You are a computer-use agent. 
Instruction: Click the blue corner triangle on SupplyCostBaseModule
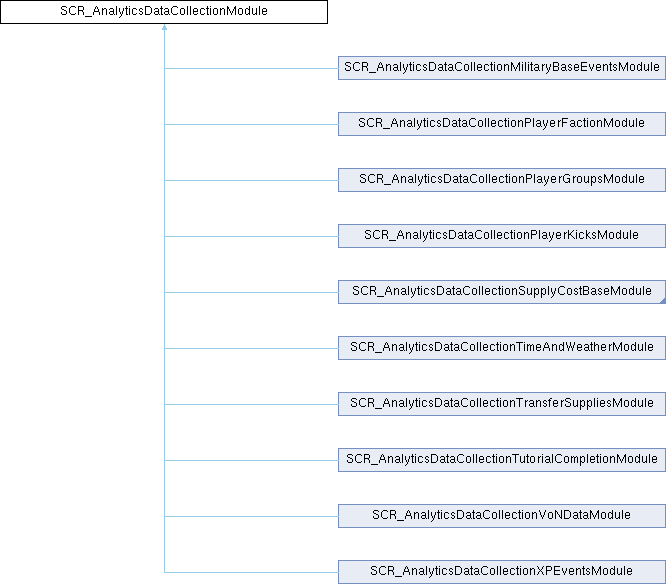[661, 300]
